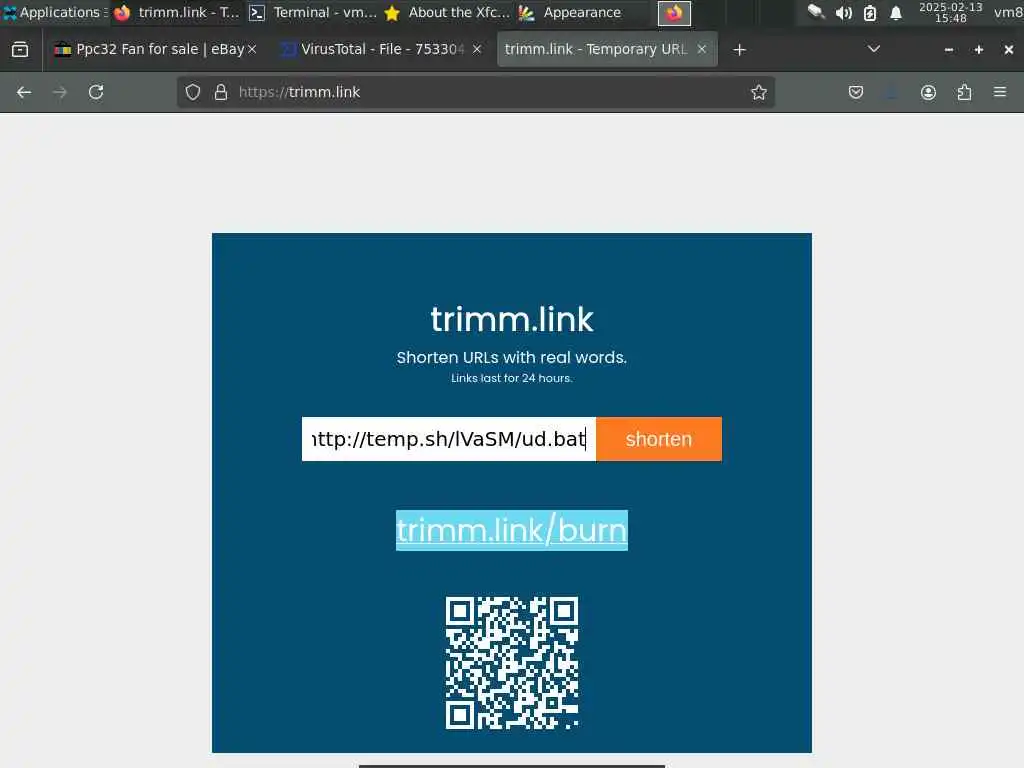Click the battery power icon
1024x768 pixels.
click(870, 12)
